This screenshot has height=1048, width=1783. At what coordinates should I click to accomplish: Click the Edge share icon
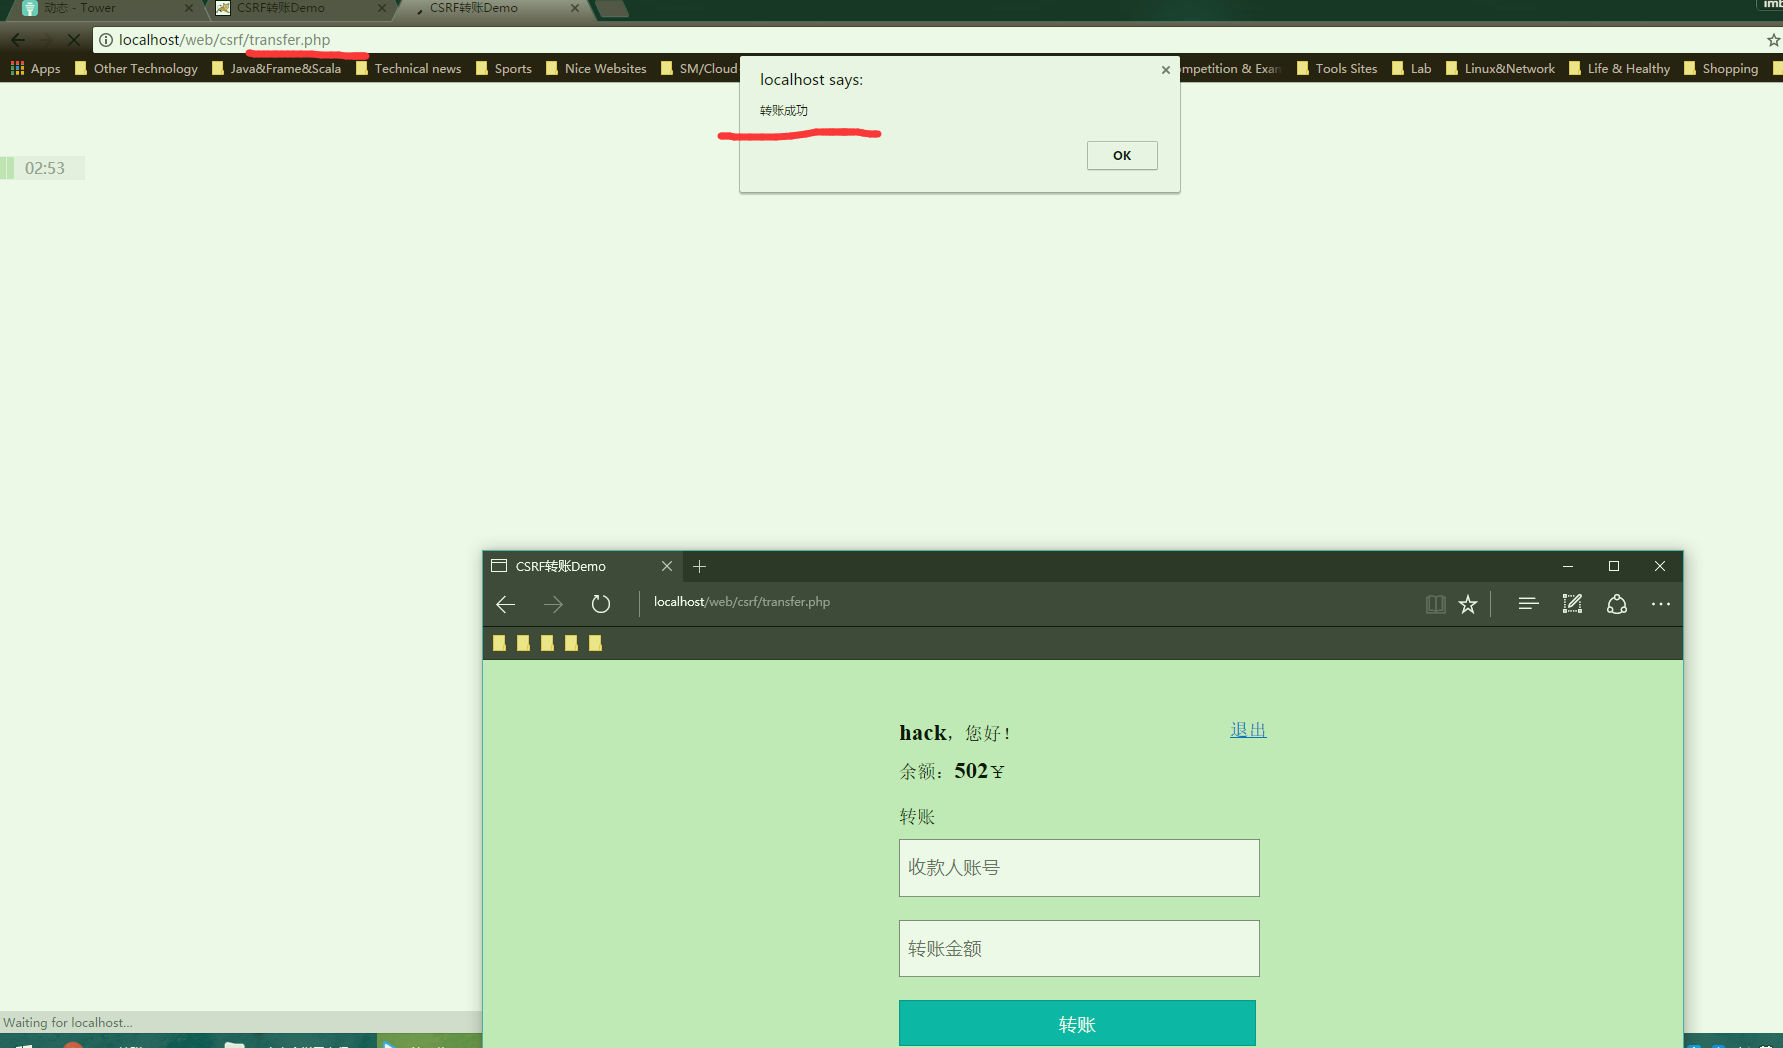(1616, 604)
